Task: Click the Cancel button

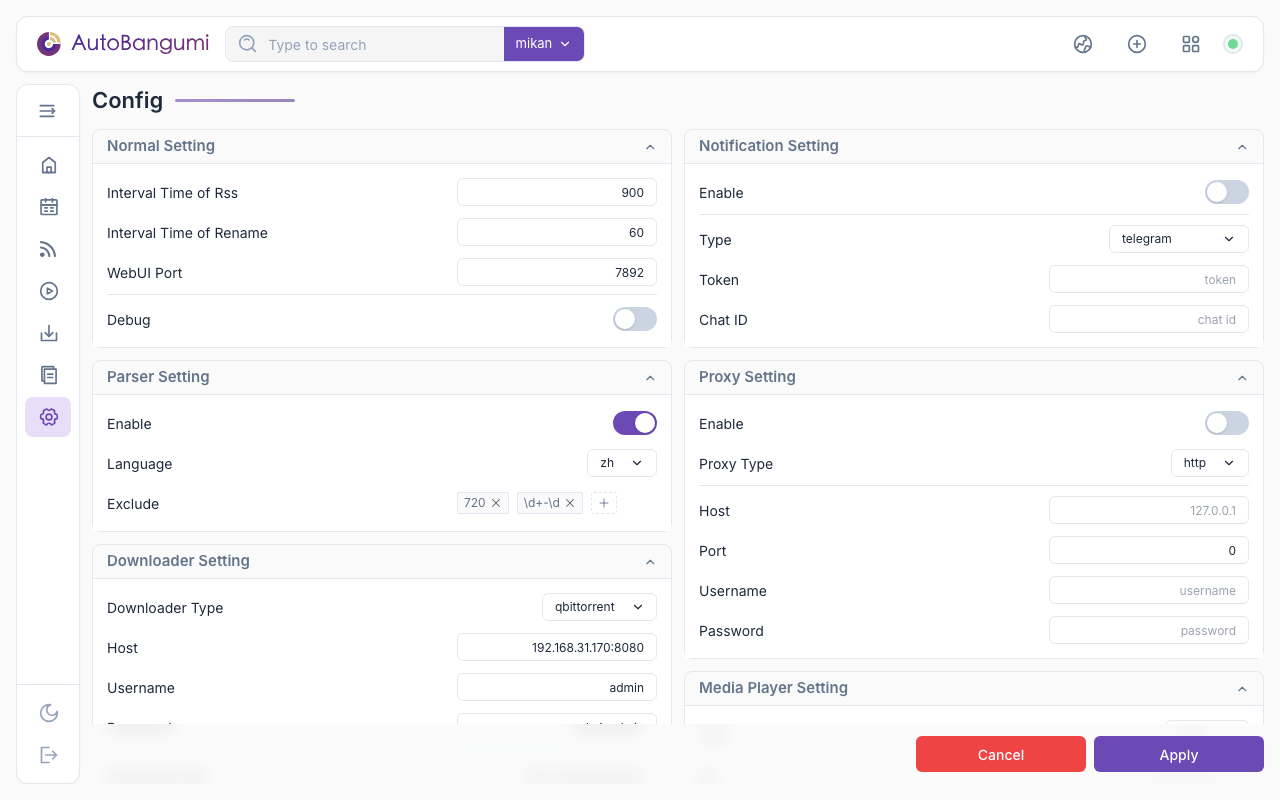Action: 1000,755
